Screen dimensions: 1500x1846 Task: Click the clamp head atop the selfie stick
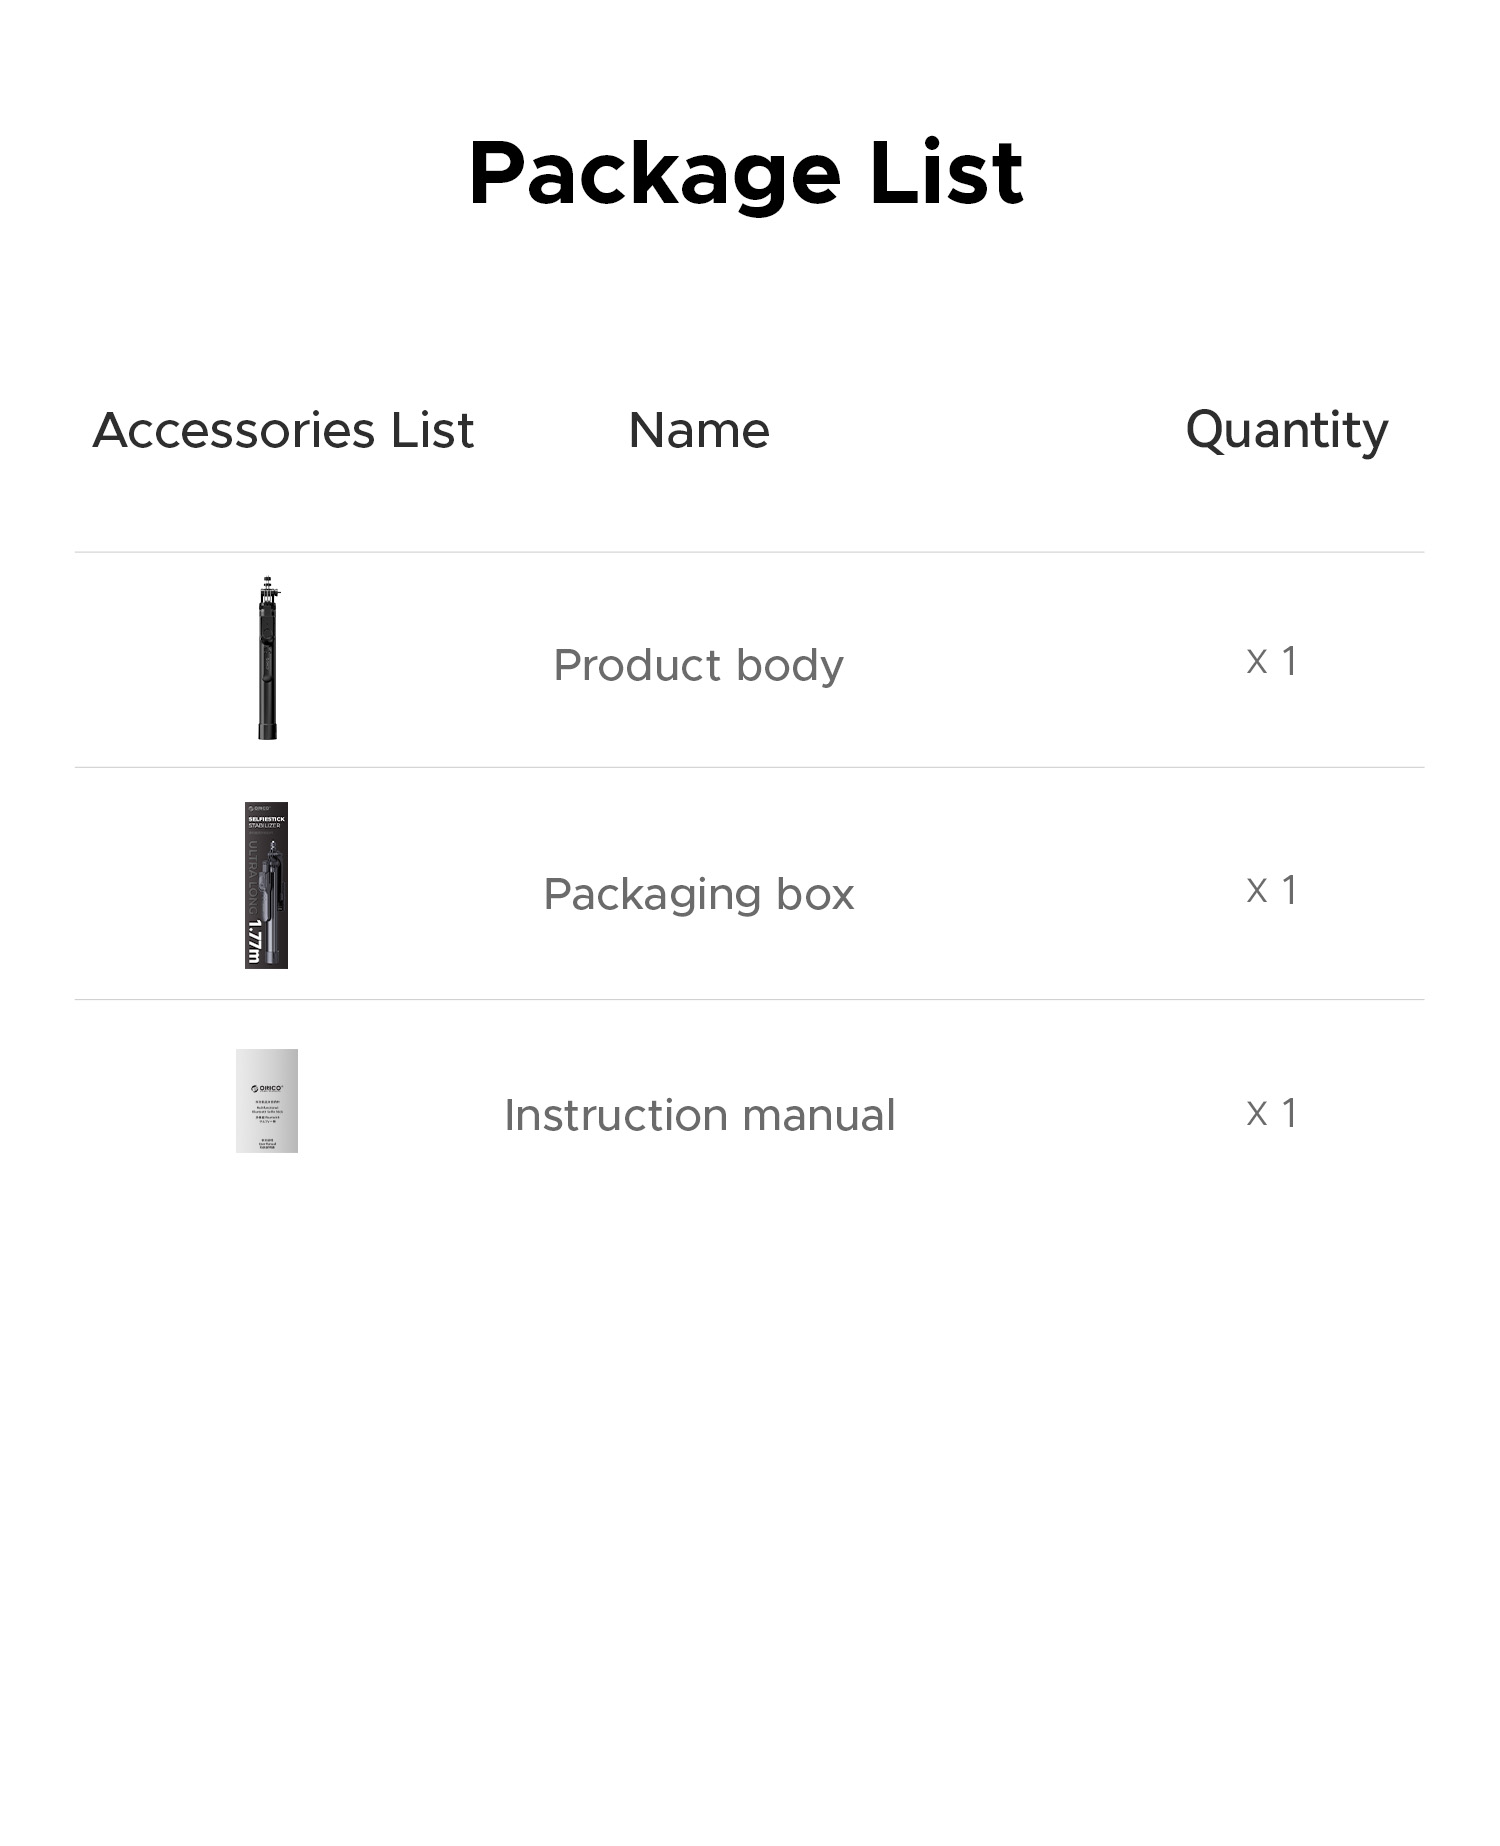click(268, 589)
